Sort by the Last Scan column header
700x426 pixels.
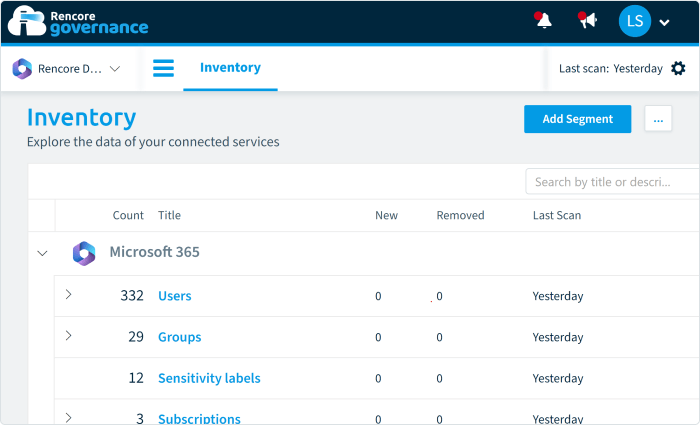click(557, 215)
